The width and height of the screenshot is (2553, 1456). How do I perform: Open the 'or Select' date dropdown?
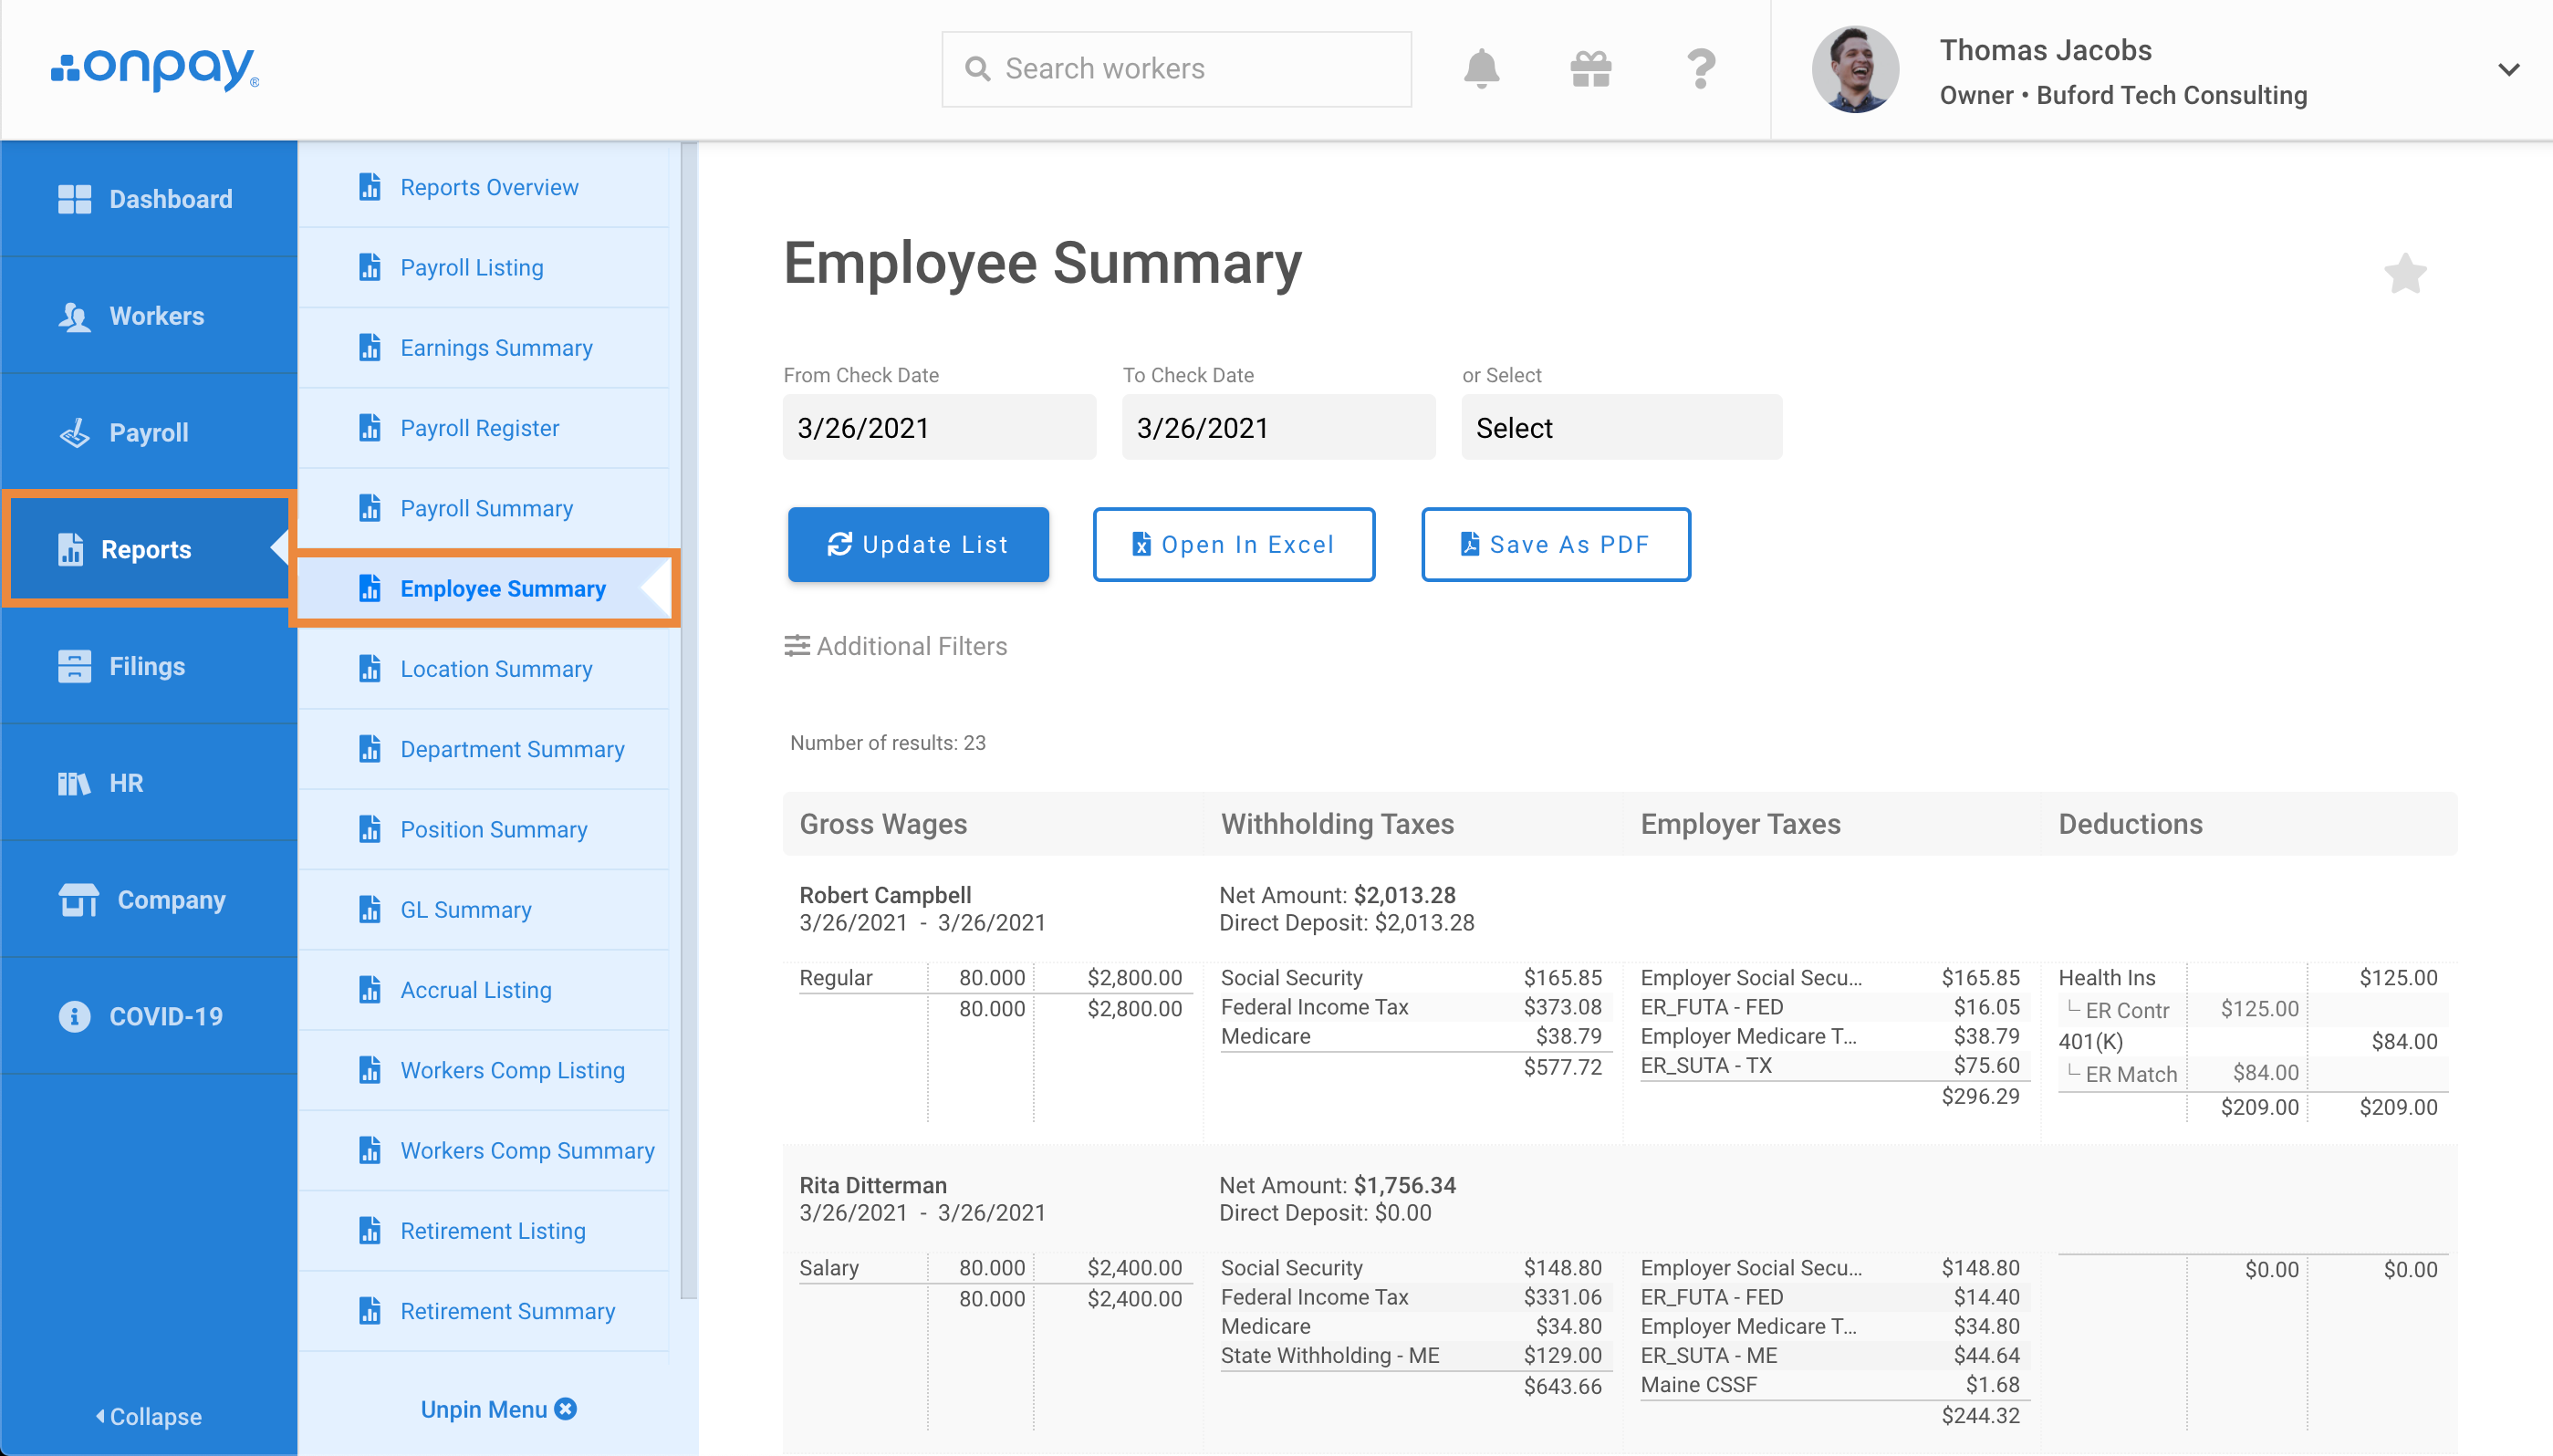coord(1621,427)
